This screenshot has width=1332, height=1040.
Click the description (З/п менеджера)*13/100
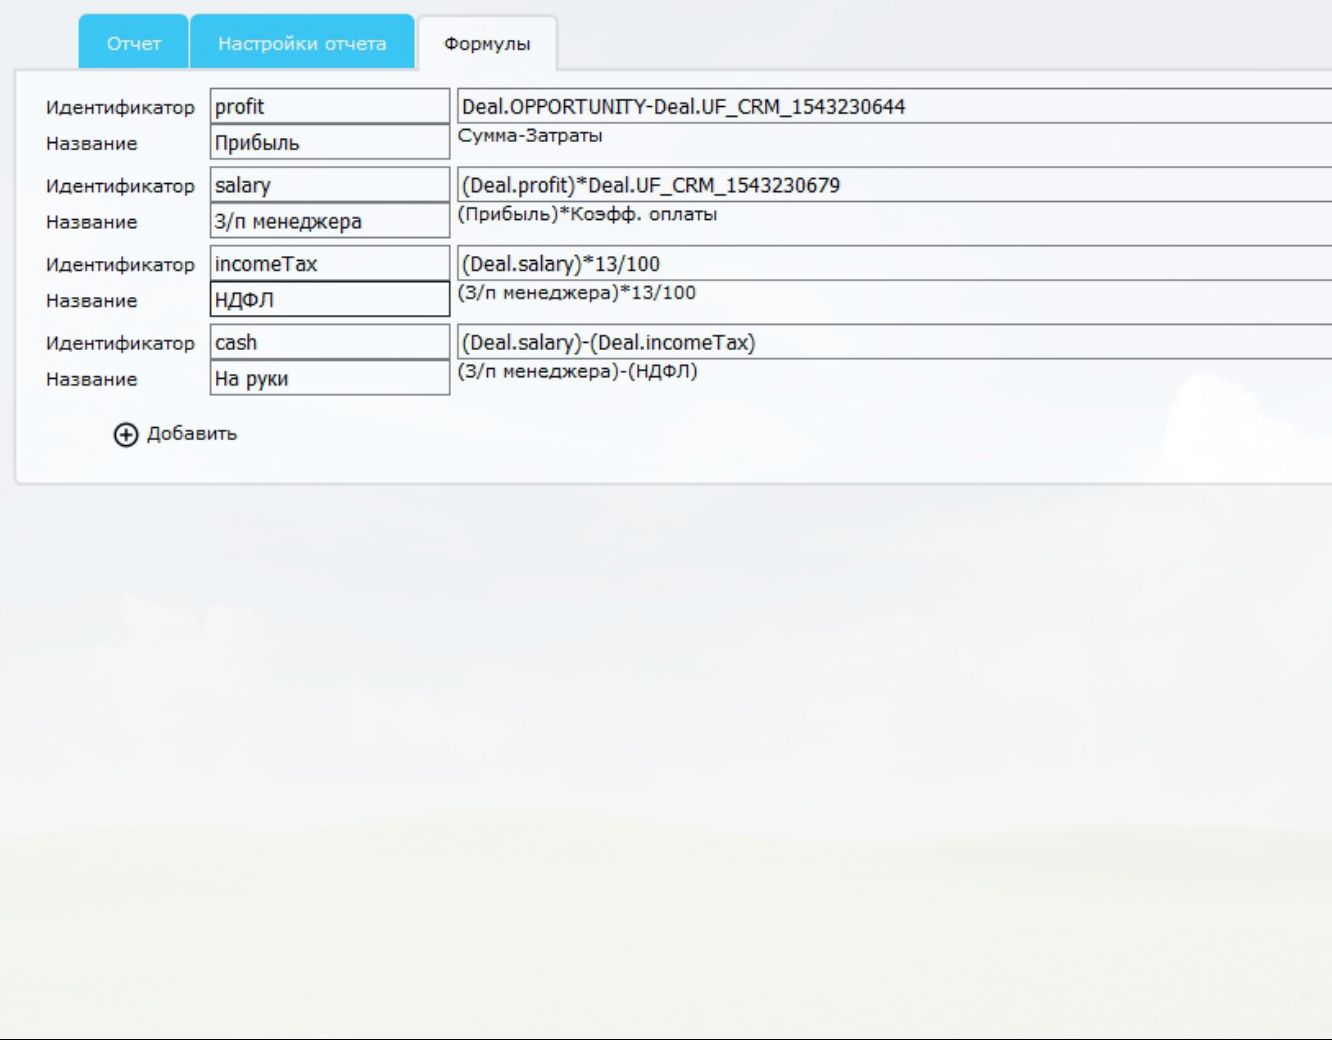pos(577,293)
